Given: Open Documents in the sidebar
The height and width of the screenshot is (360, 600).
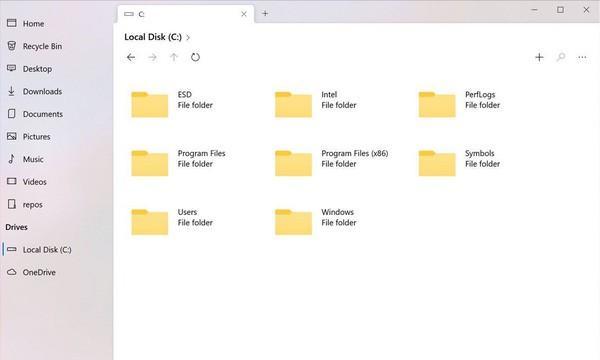Looking at the screenshot, I should pos(57,114).
